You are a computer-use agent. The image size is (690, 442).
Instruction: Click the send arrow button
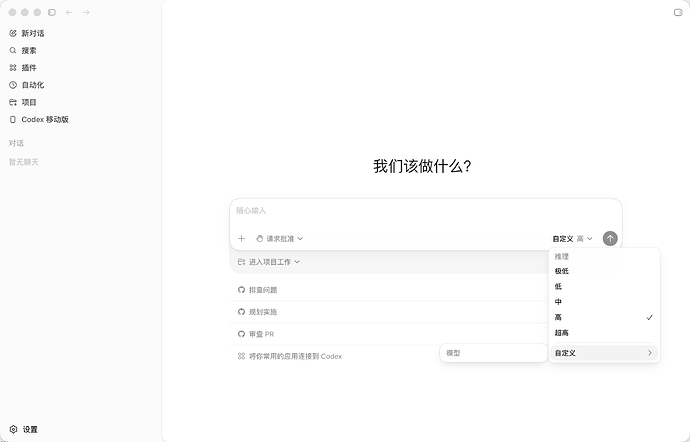pyautogui.click(x=610, y=239)
